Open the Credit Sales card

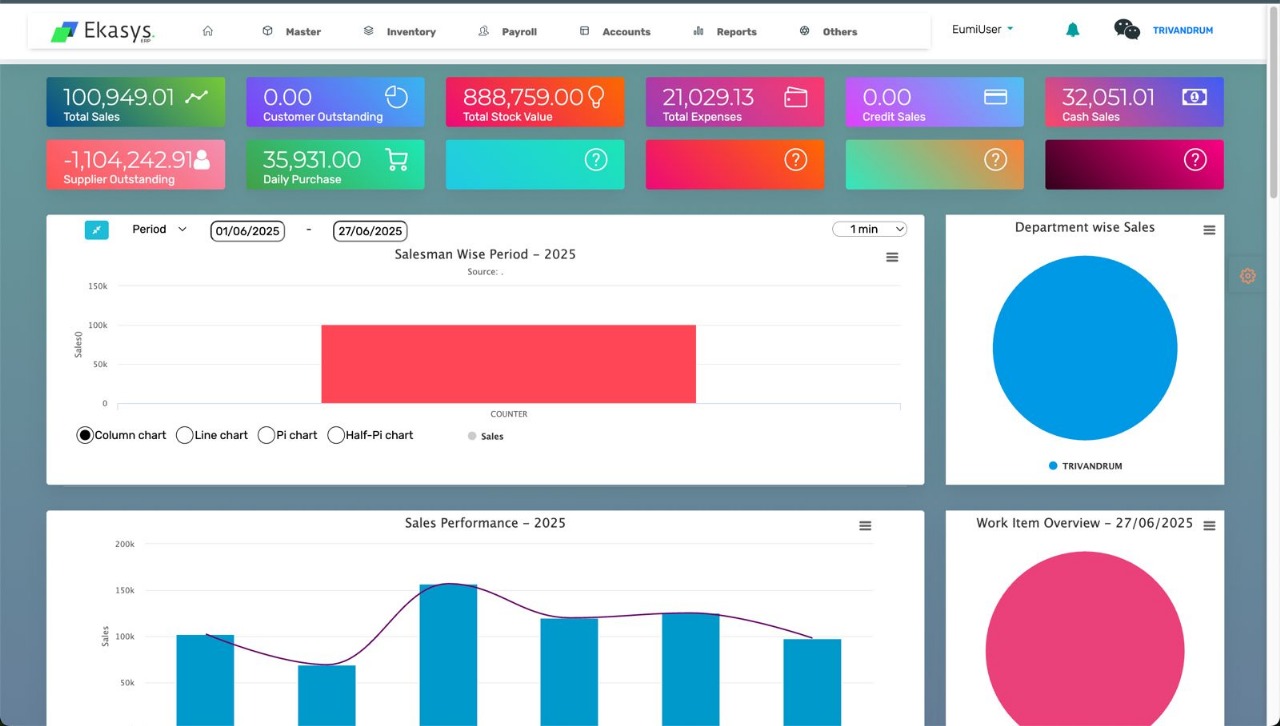click(934, 102)
